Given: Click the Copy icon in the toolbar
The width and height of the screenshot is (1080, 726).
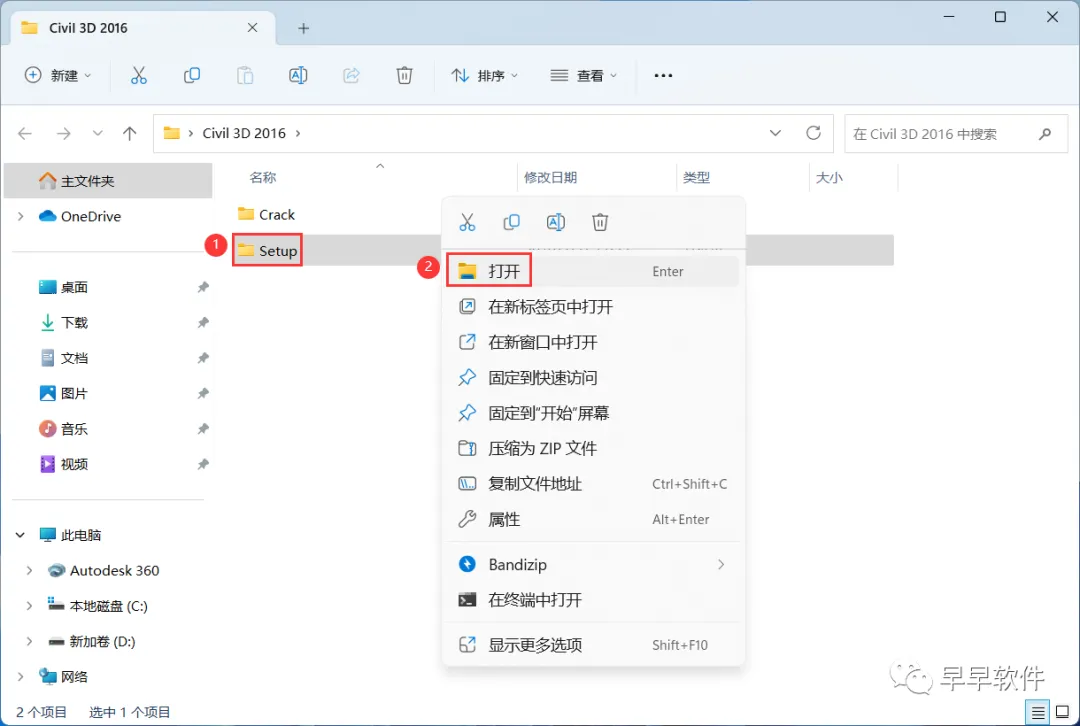Looking at the screenshot, I should [x=191, y=75].
